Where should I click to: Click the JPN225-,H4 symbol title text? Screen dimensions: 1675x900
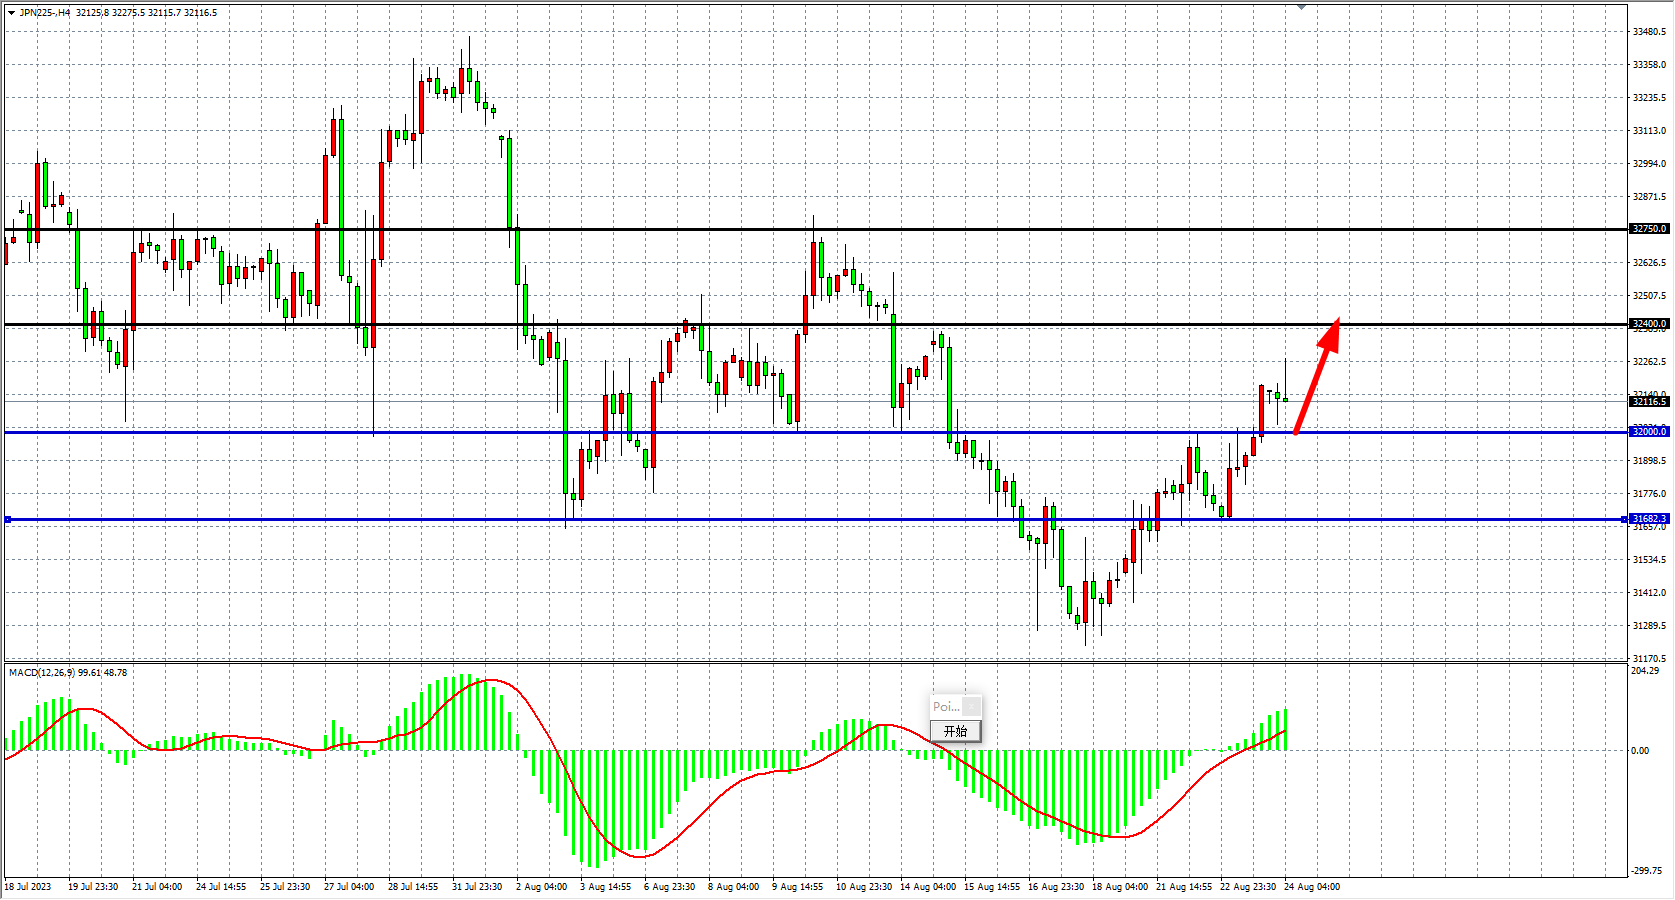(45, 13)
